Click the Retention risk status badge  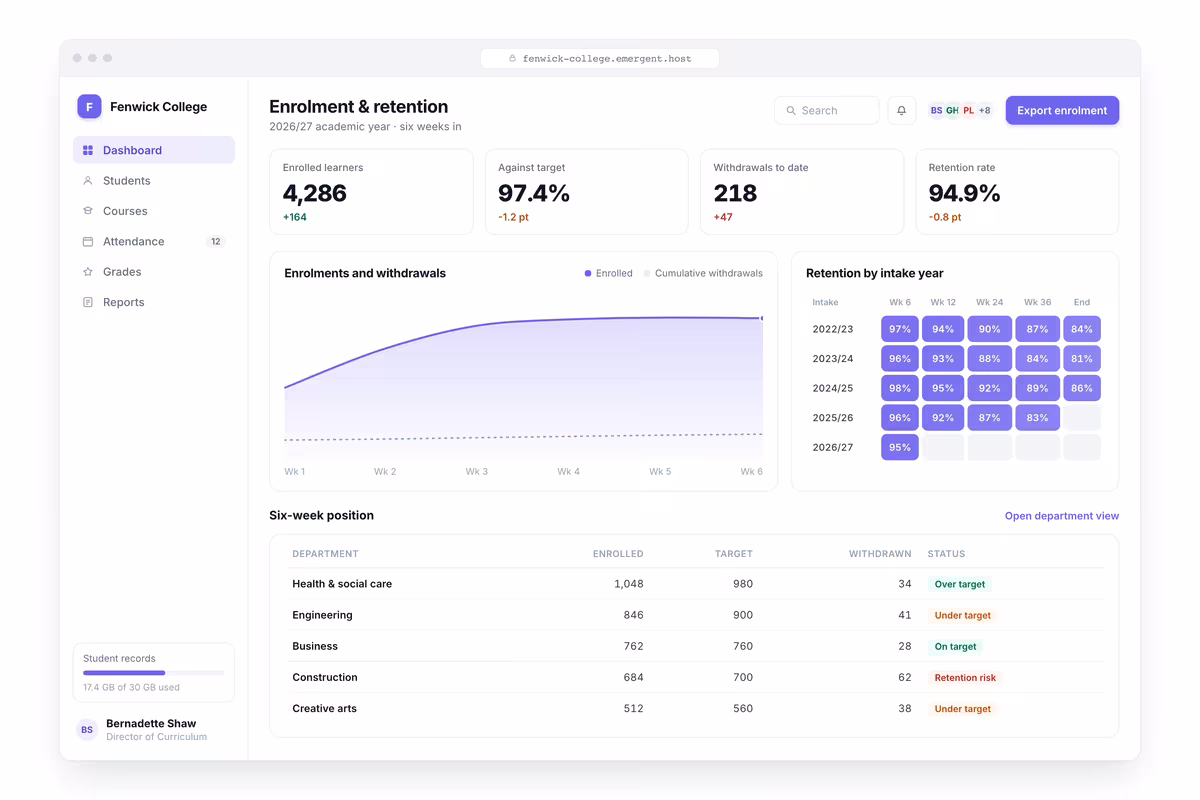click(x=965, y=678)
